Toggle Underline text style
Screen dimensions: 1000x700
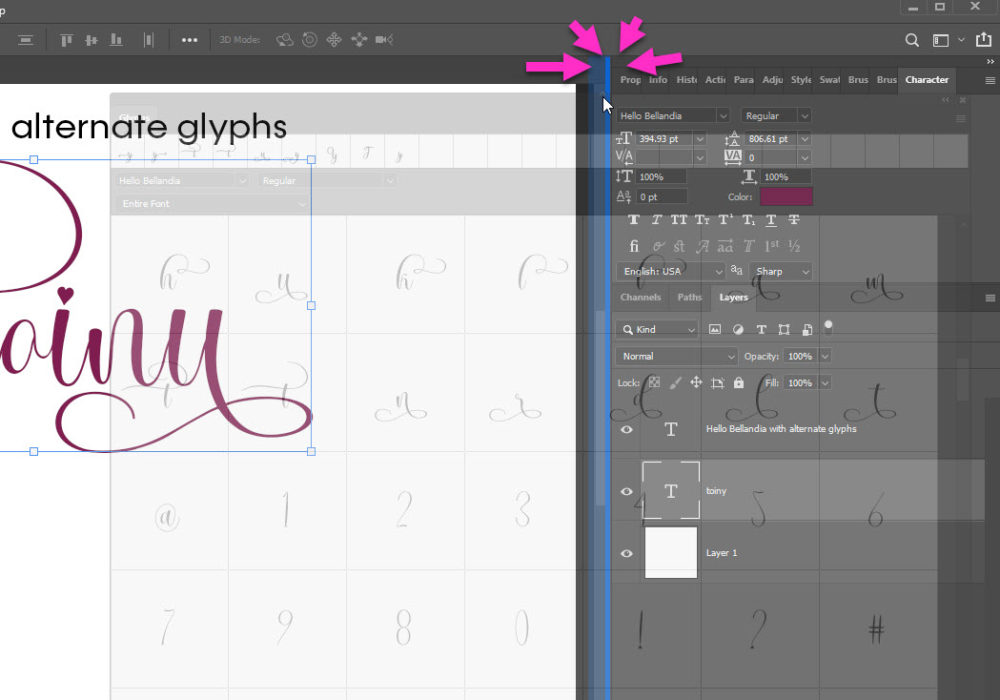771,220
